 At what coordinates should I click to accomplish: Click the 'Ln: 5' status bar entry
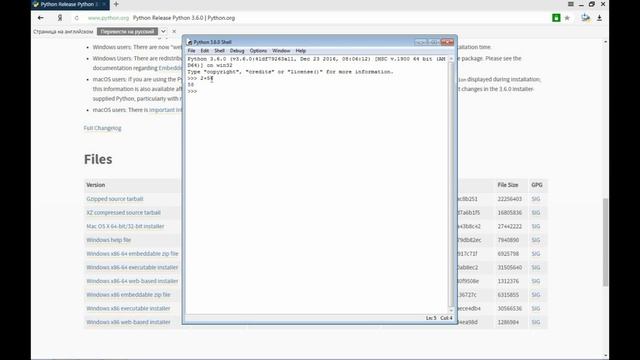[x=431, y=318]
